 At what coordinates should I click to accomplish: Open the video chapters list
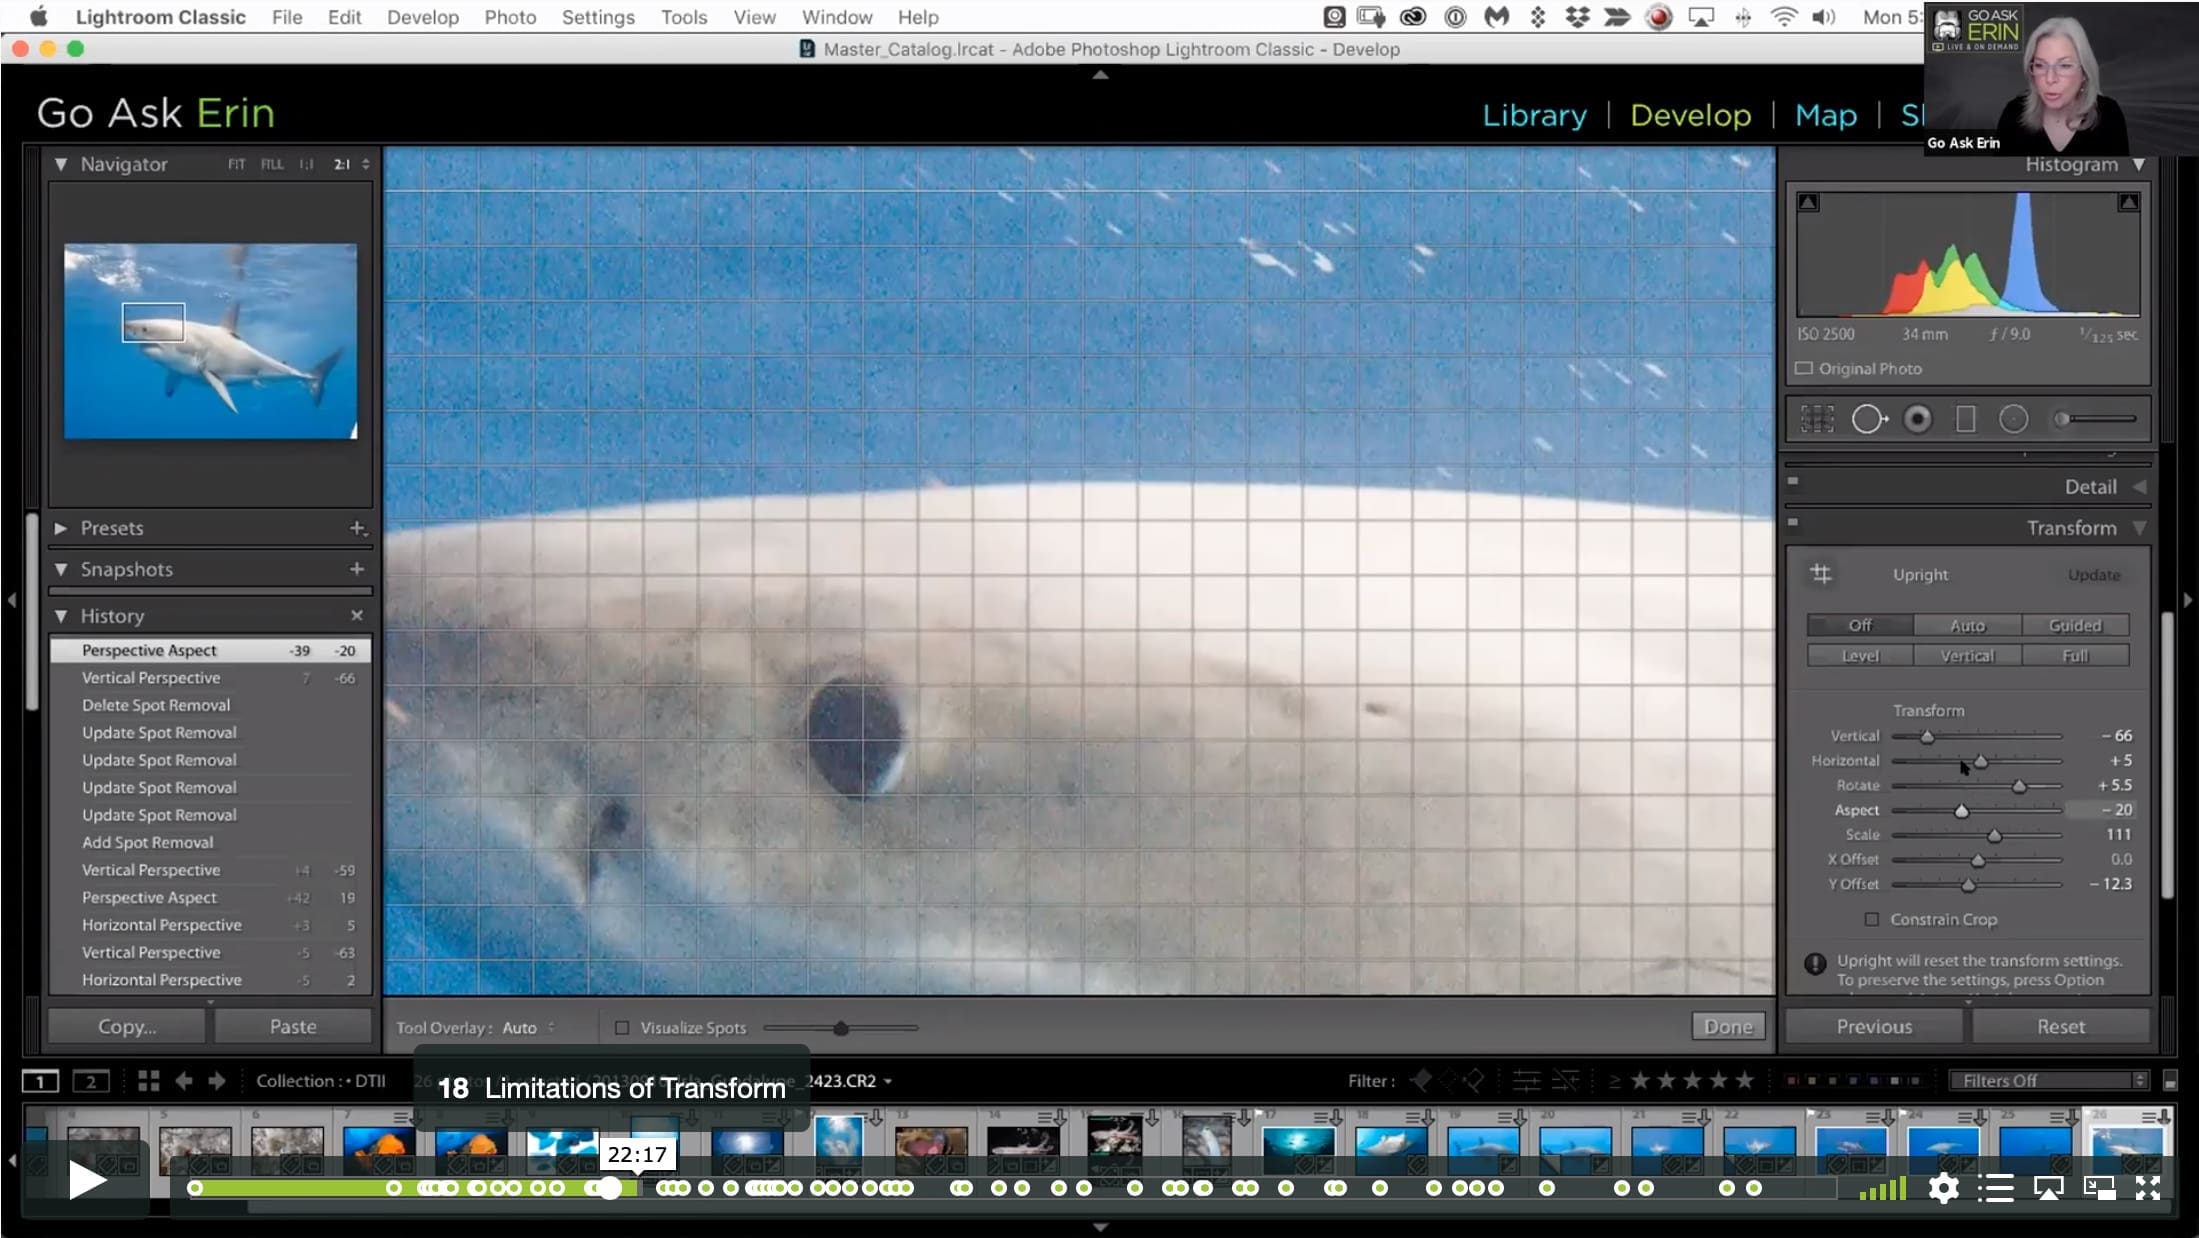click(1995, 1188)
